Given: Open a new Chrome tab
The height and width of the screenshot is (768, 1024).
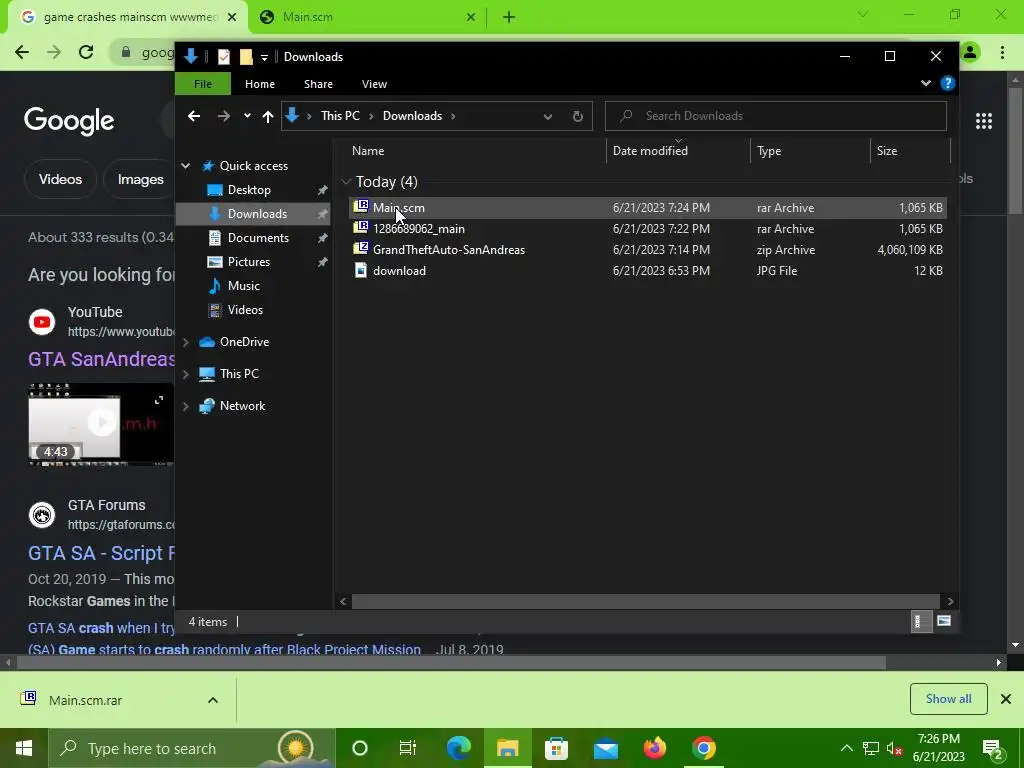Looking at the screenshot, I should point(509,18).
